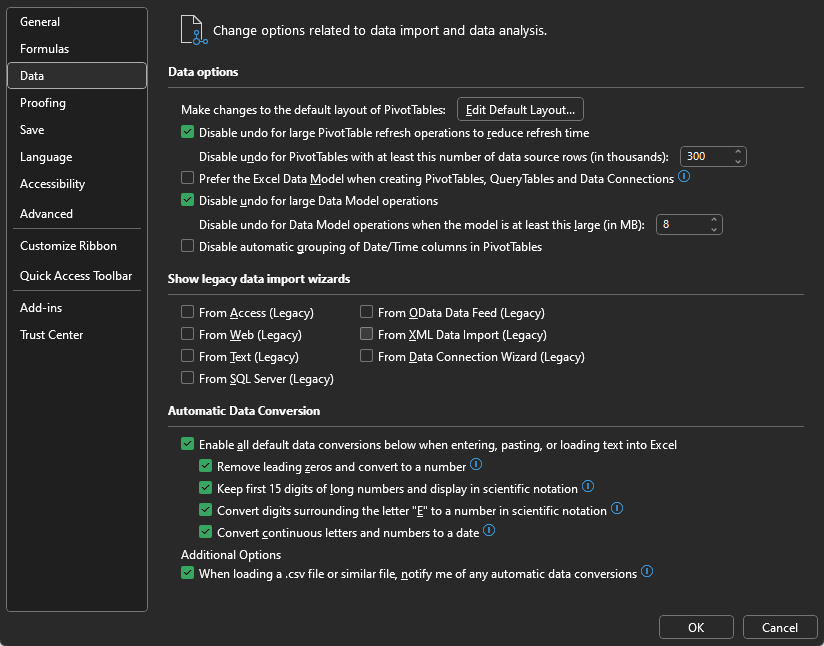The height and width of the screenshot is (646, 824).
Task: Open Customize Ribbon settings
Action: click(x=77, y=246)
